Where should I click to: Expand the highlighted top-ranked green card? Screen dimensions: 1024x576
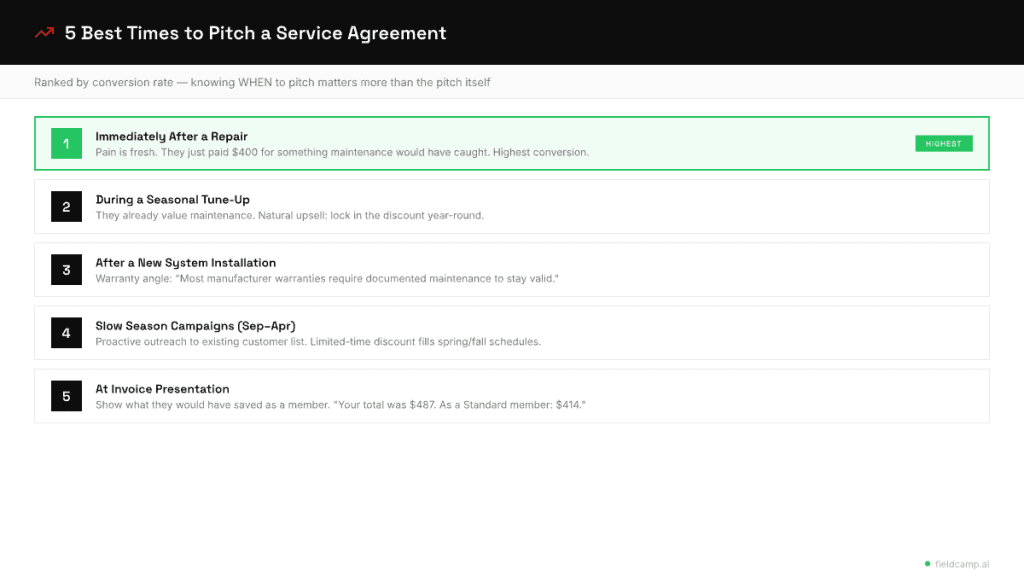pos(512,143)
